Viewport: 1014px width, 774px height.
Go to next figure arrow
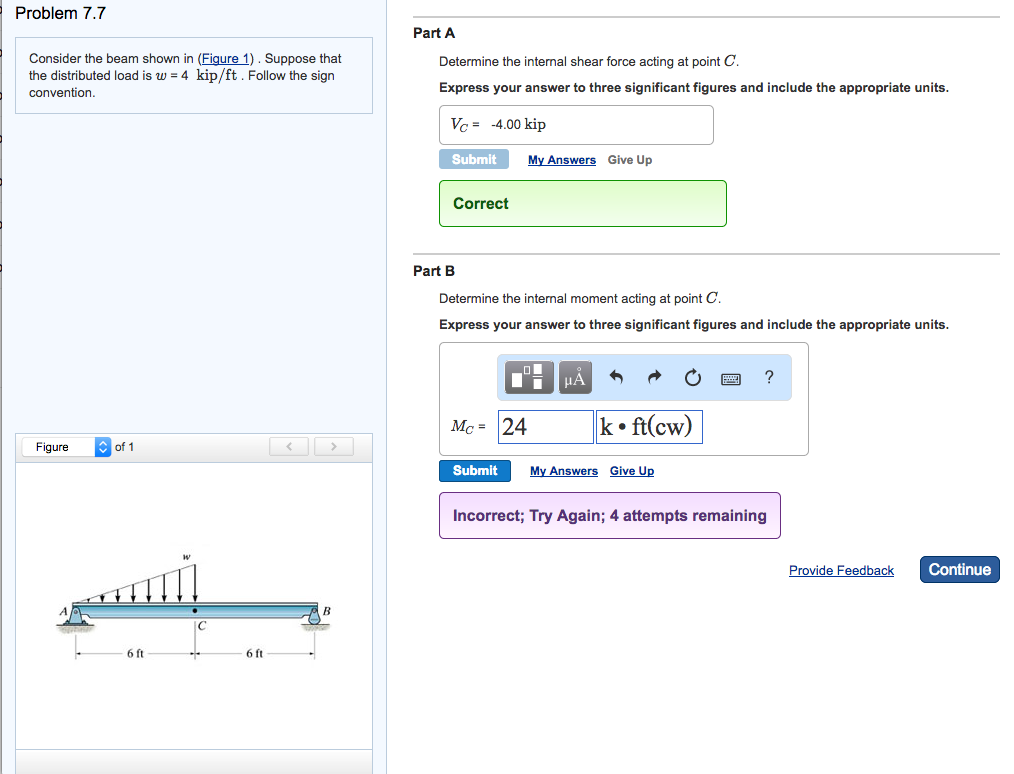pos(334,447)
